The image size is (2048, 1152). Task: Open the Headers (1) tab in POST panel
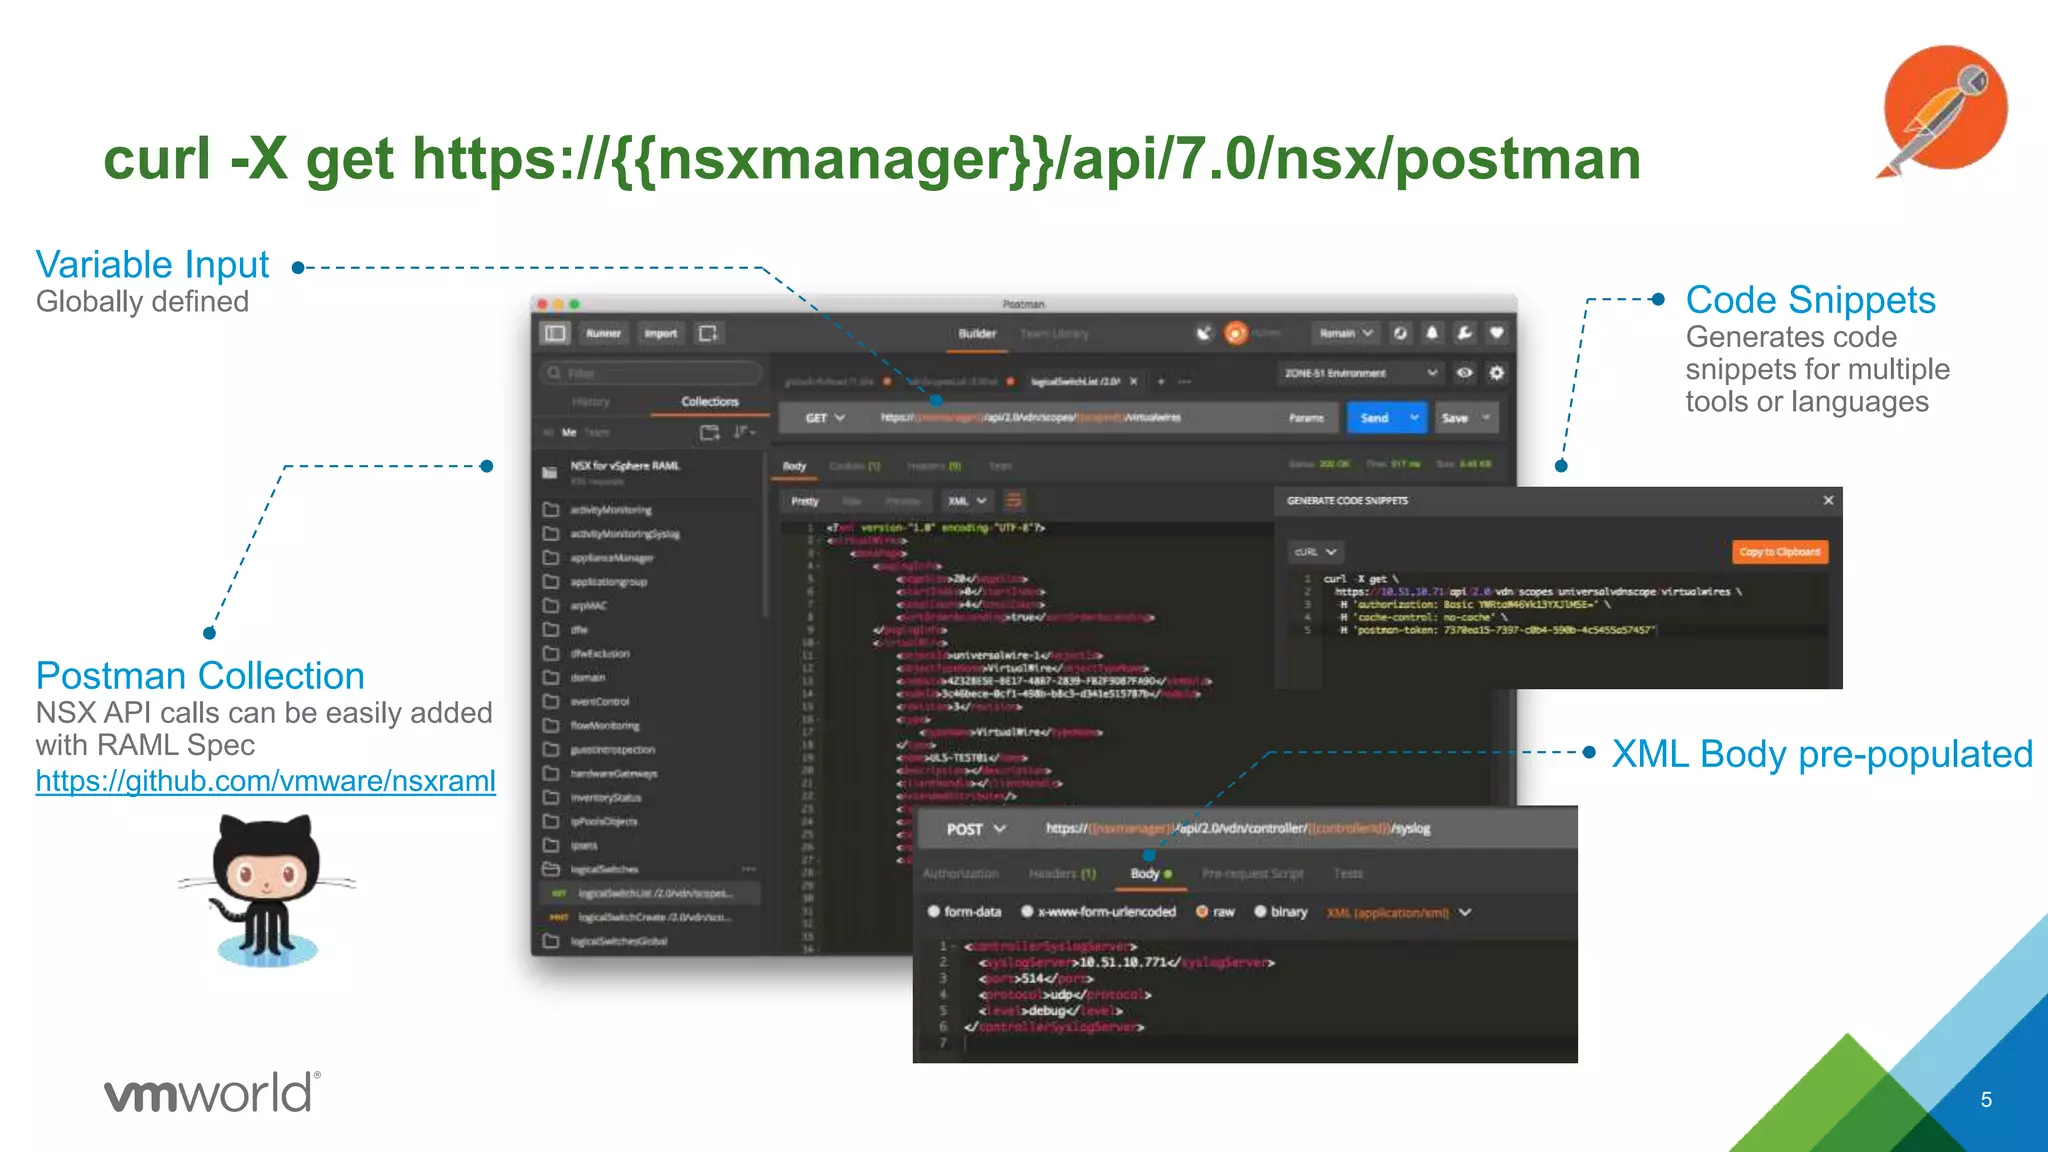point(1062,874)
